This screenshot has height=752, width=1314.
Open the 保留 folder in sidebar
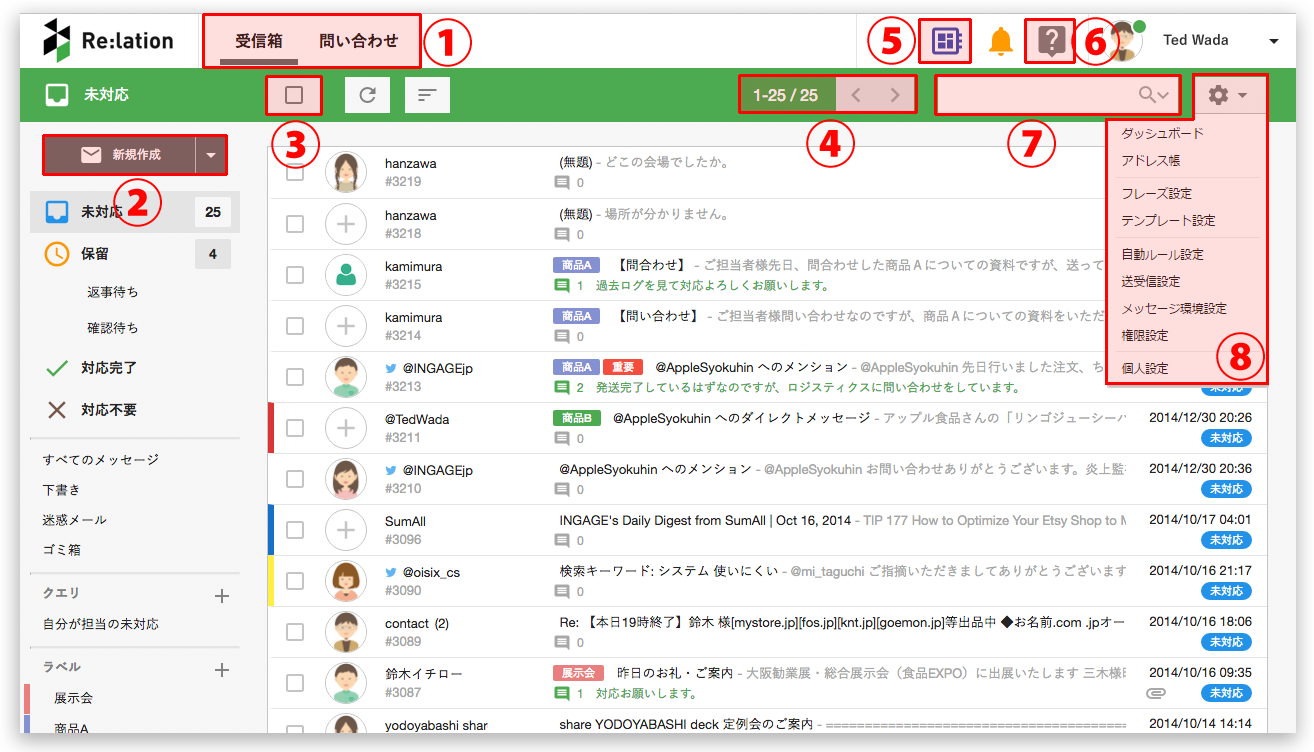click(135, 254)
